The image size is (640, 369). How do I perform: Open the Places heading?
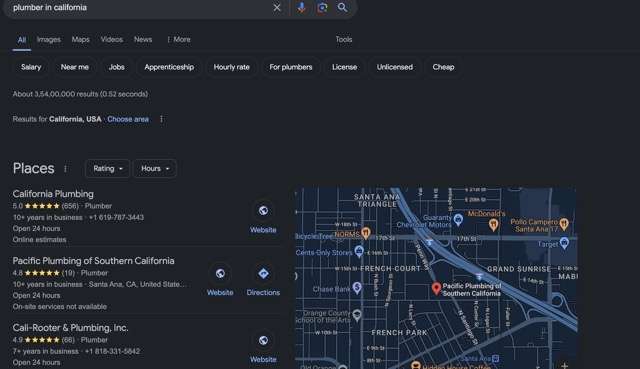click(x=33, y=169)
